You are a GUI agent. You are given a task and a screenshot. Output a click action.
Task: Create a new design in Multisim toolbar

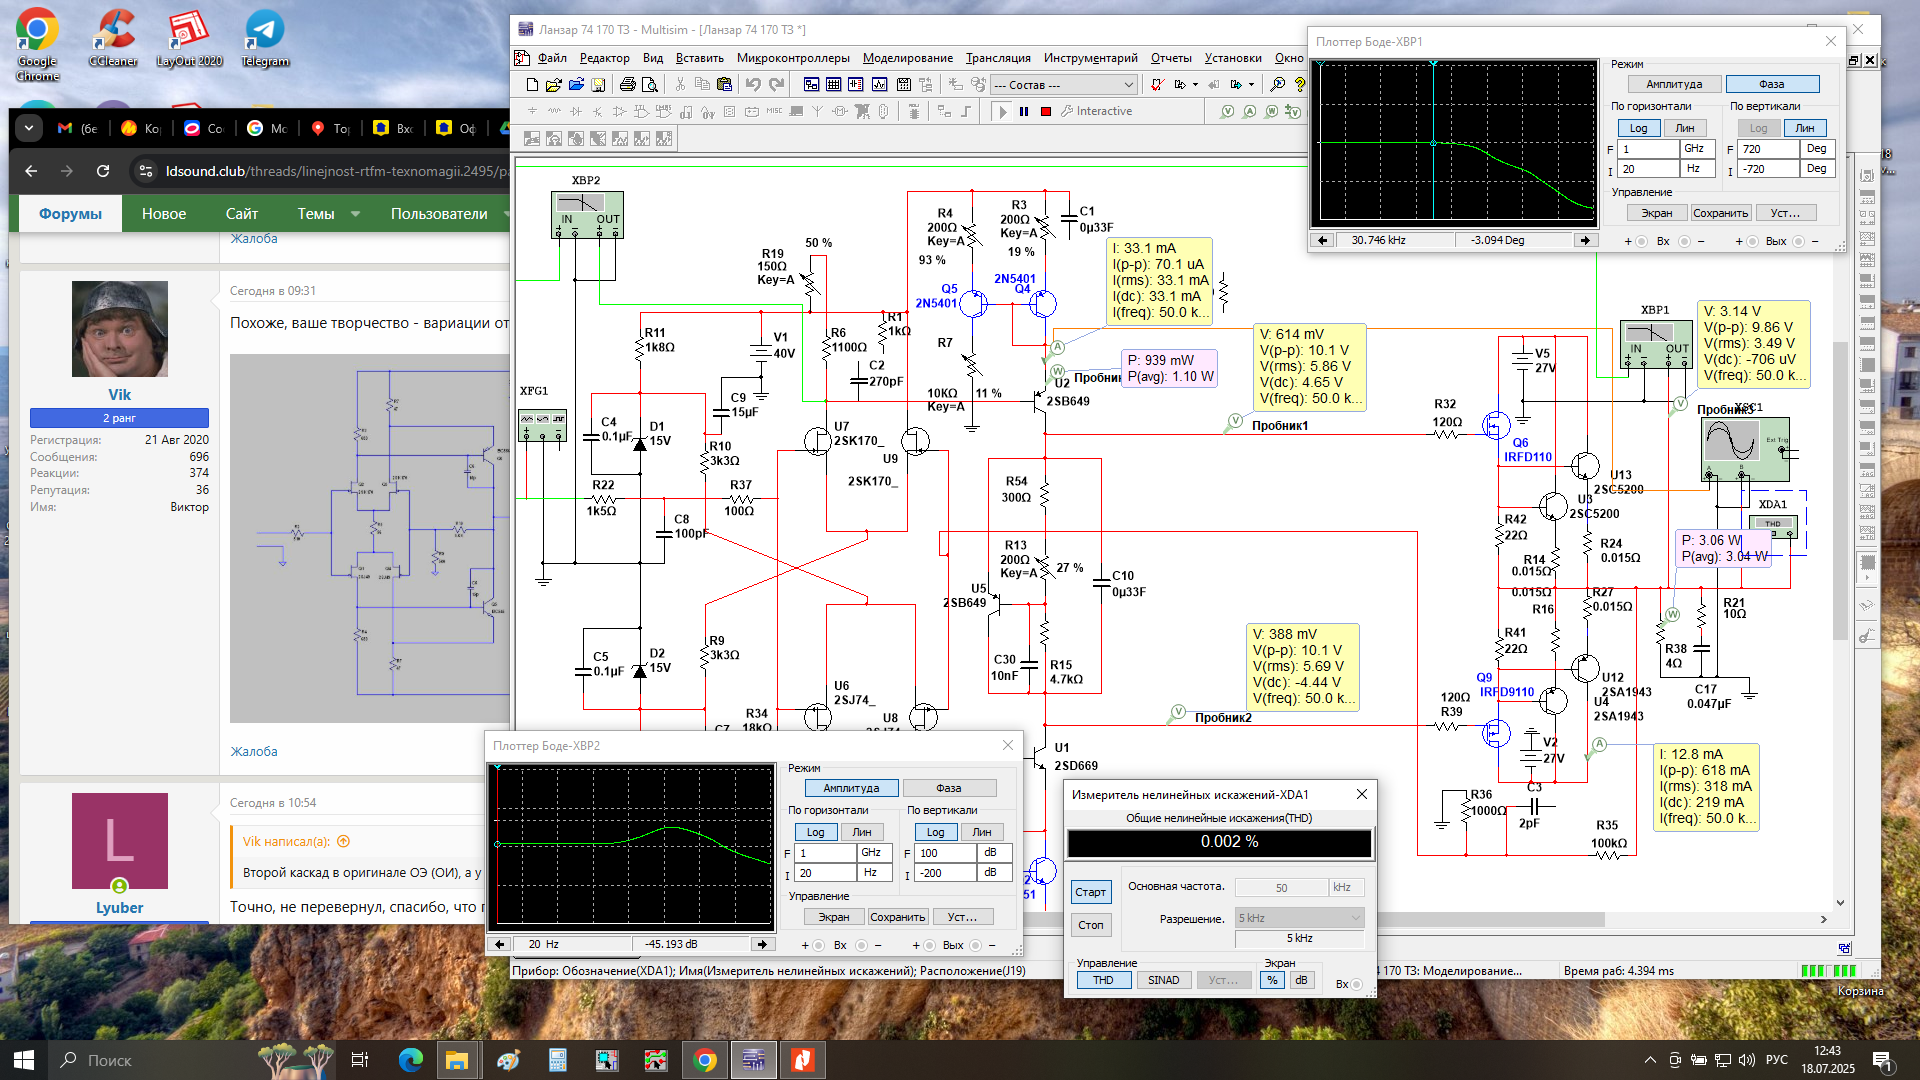point(532,85)
